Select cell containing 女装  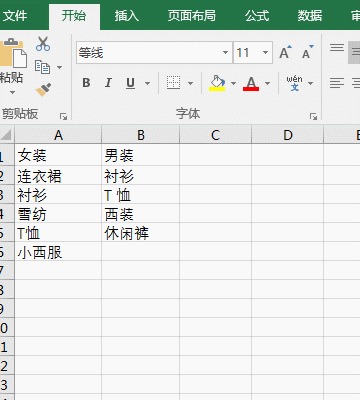tap(58, 155)
